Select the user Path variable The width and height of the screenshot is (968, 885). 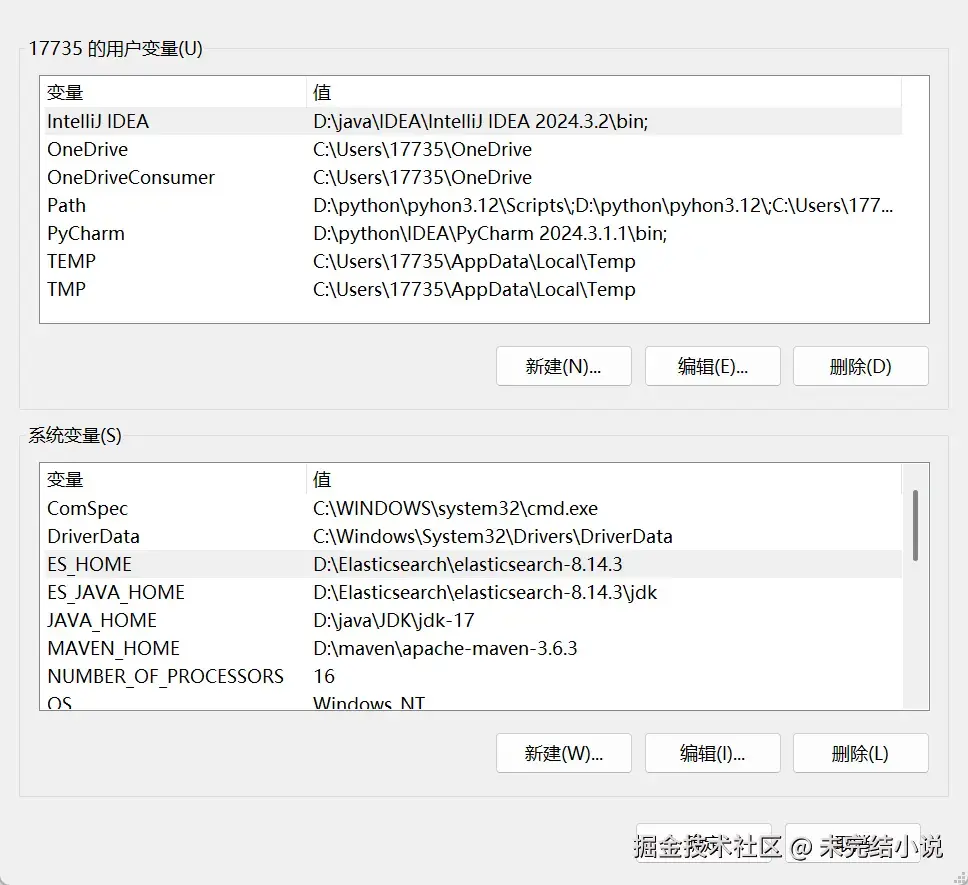(x=67, y=205)
